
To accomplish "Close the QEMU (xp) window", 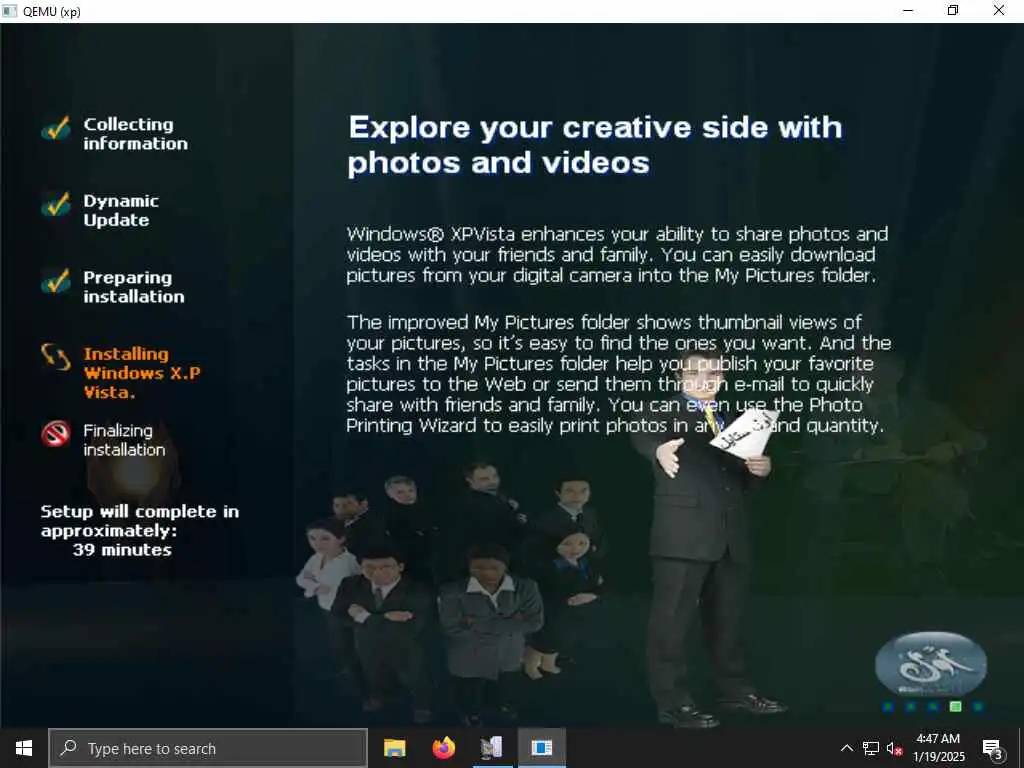I will 999,10.
